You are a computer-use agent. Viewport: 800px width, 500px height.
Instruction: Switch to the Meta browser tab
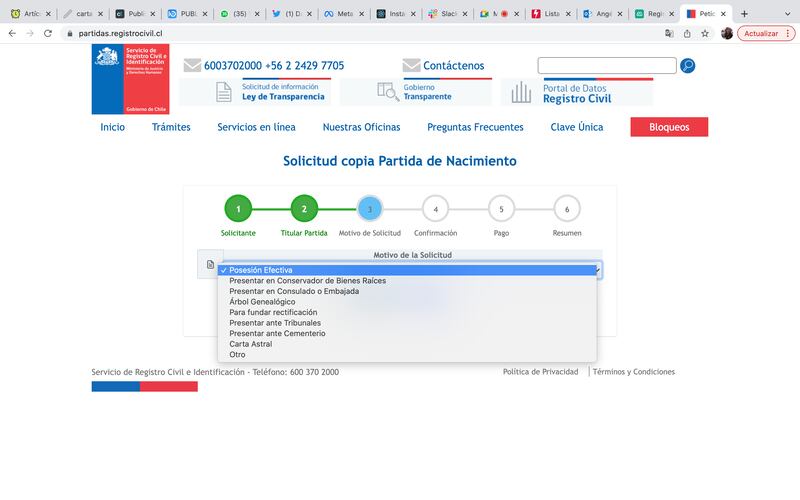344,14
